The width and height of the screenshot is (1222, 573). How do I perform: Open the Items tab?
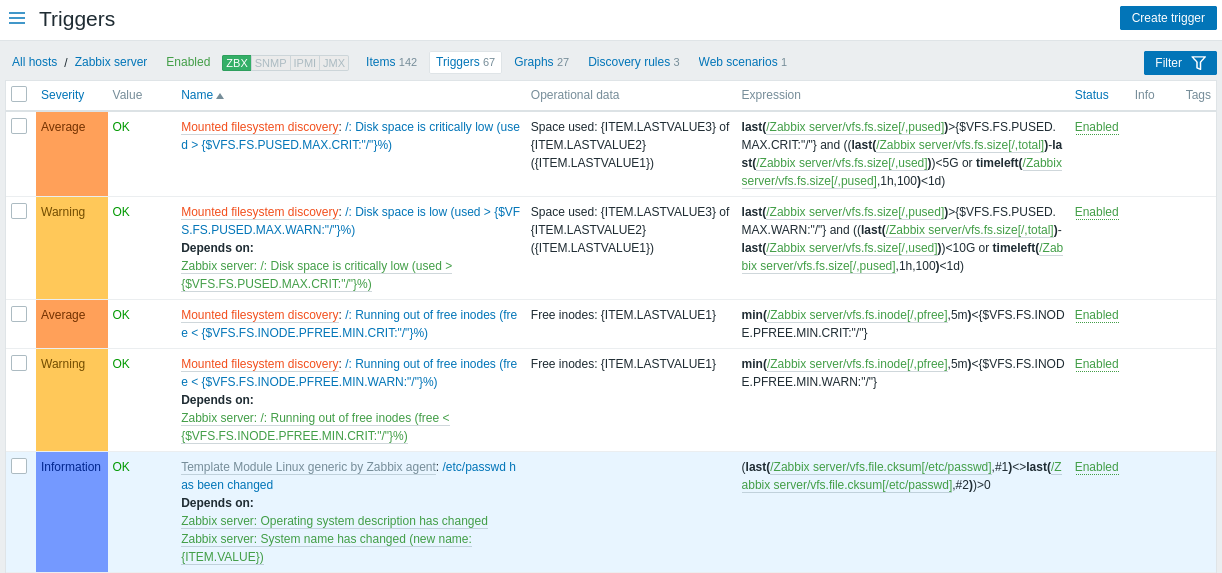(391, 62)
